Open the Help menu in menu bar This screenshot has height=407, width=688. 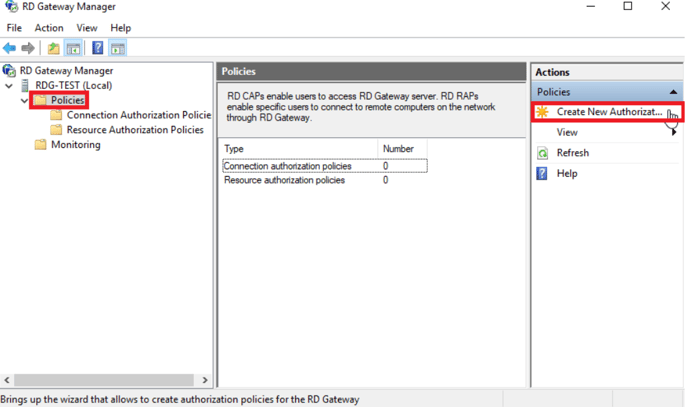[x=121, y=28]
